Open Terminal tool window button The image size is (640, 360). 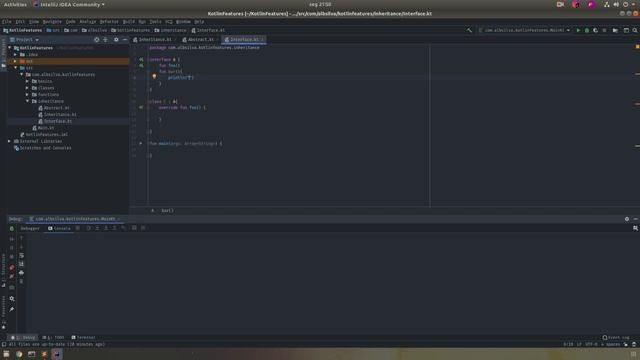point(83,338)
